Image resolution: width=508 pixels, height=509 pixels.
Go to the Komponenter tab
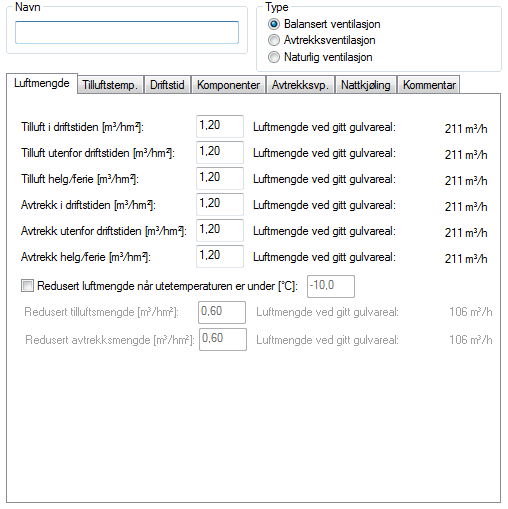click(x=228, y=85)
